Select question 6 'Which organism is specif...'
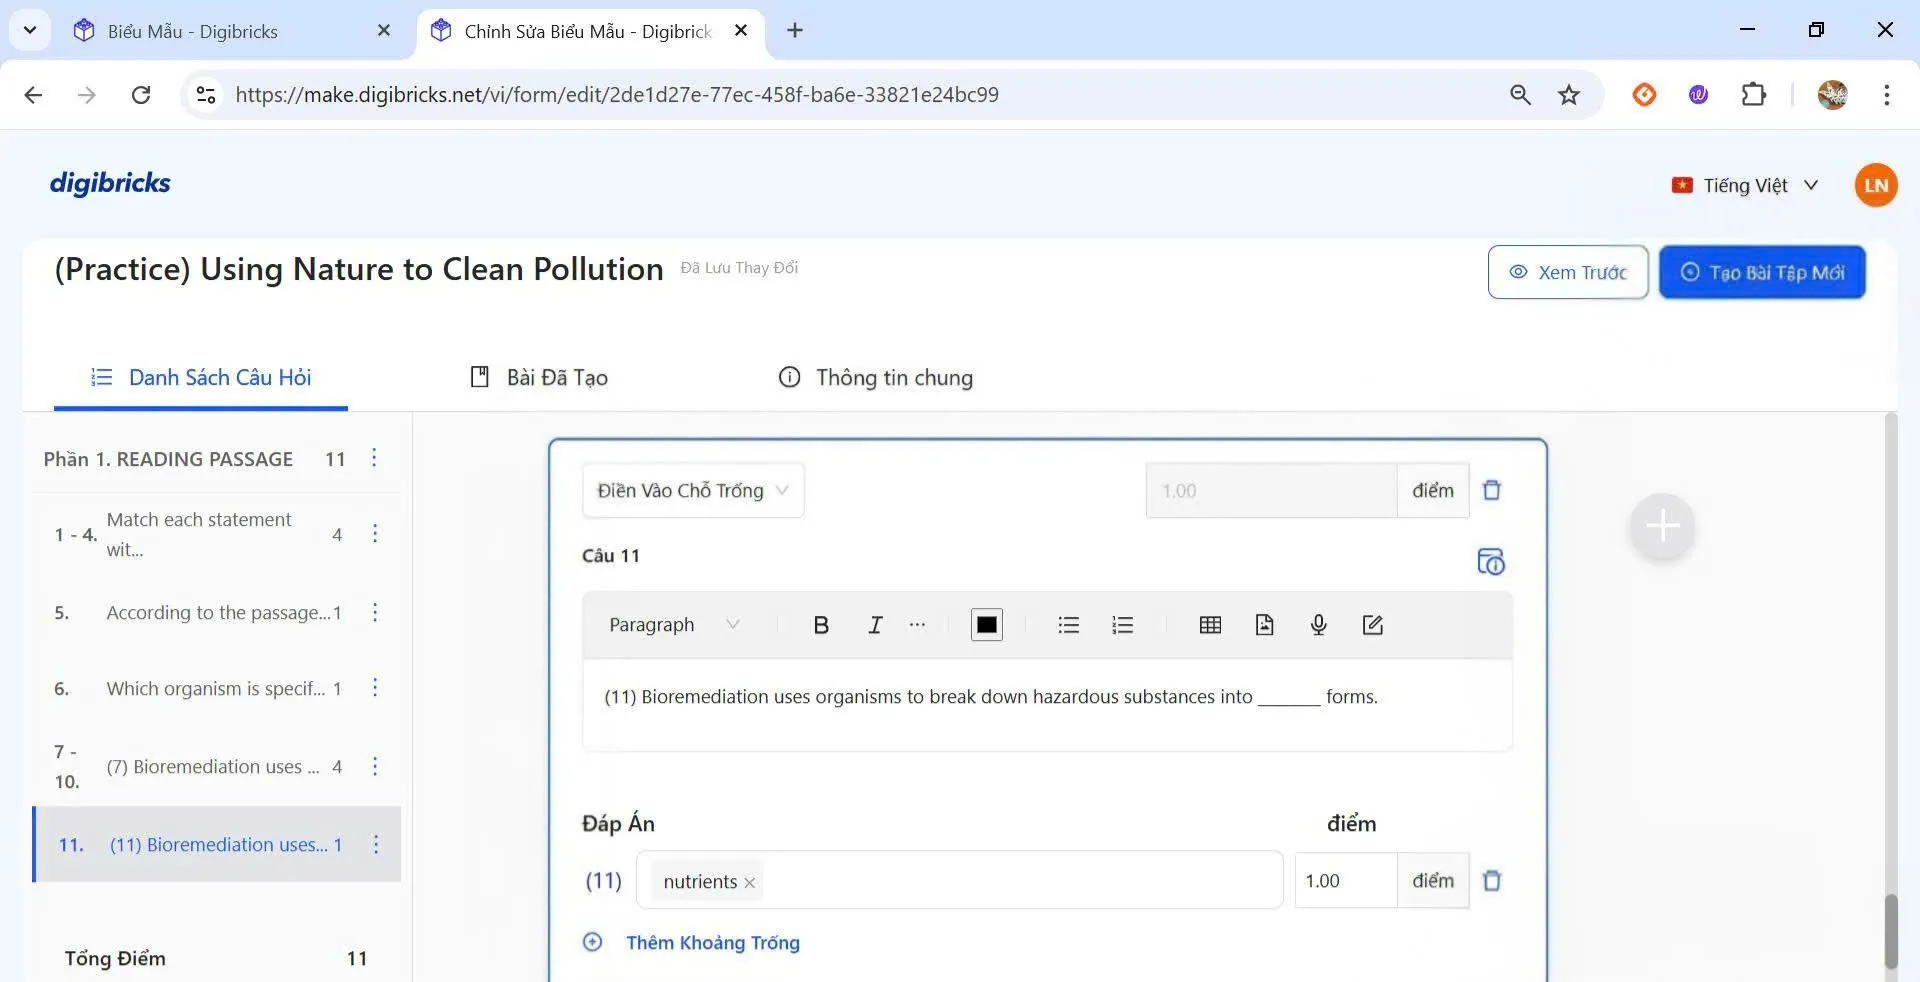The height and width of the screenshot is (982, 1920). point(215,689)
